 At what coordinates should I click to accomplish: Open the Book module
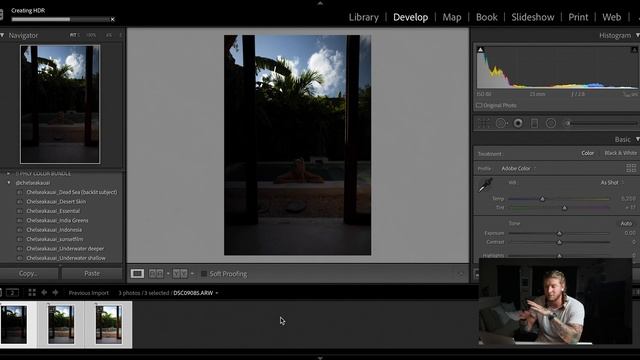(487, 17)
